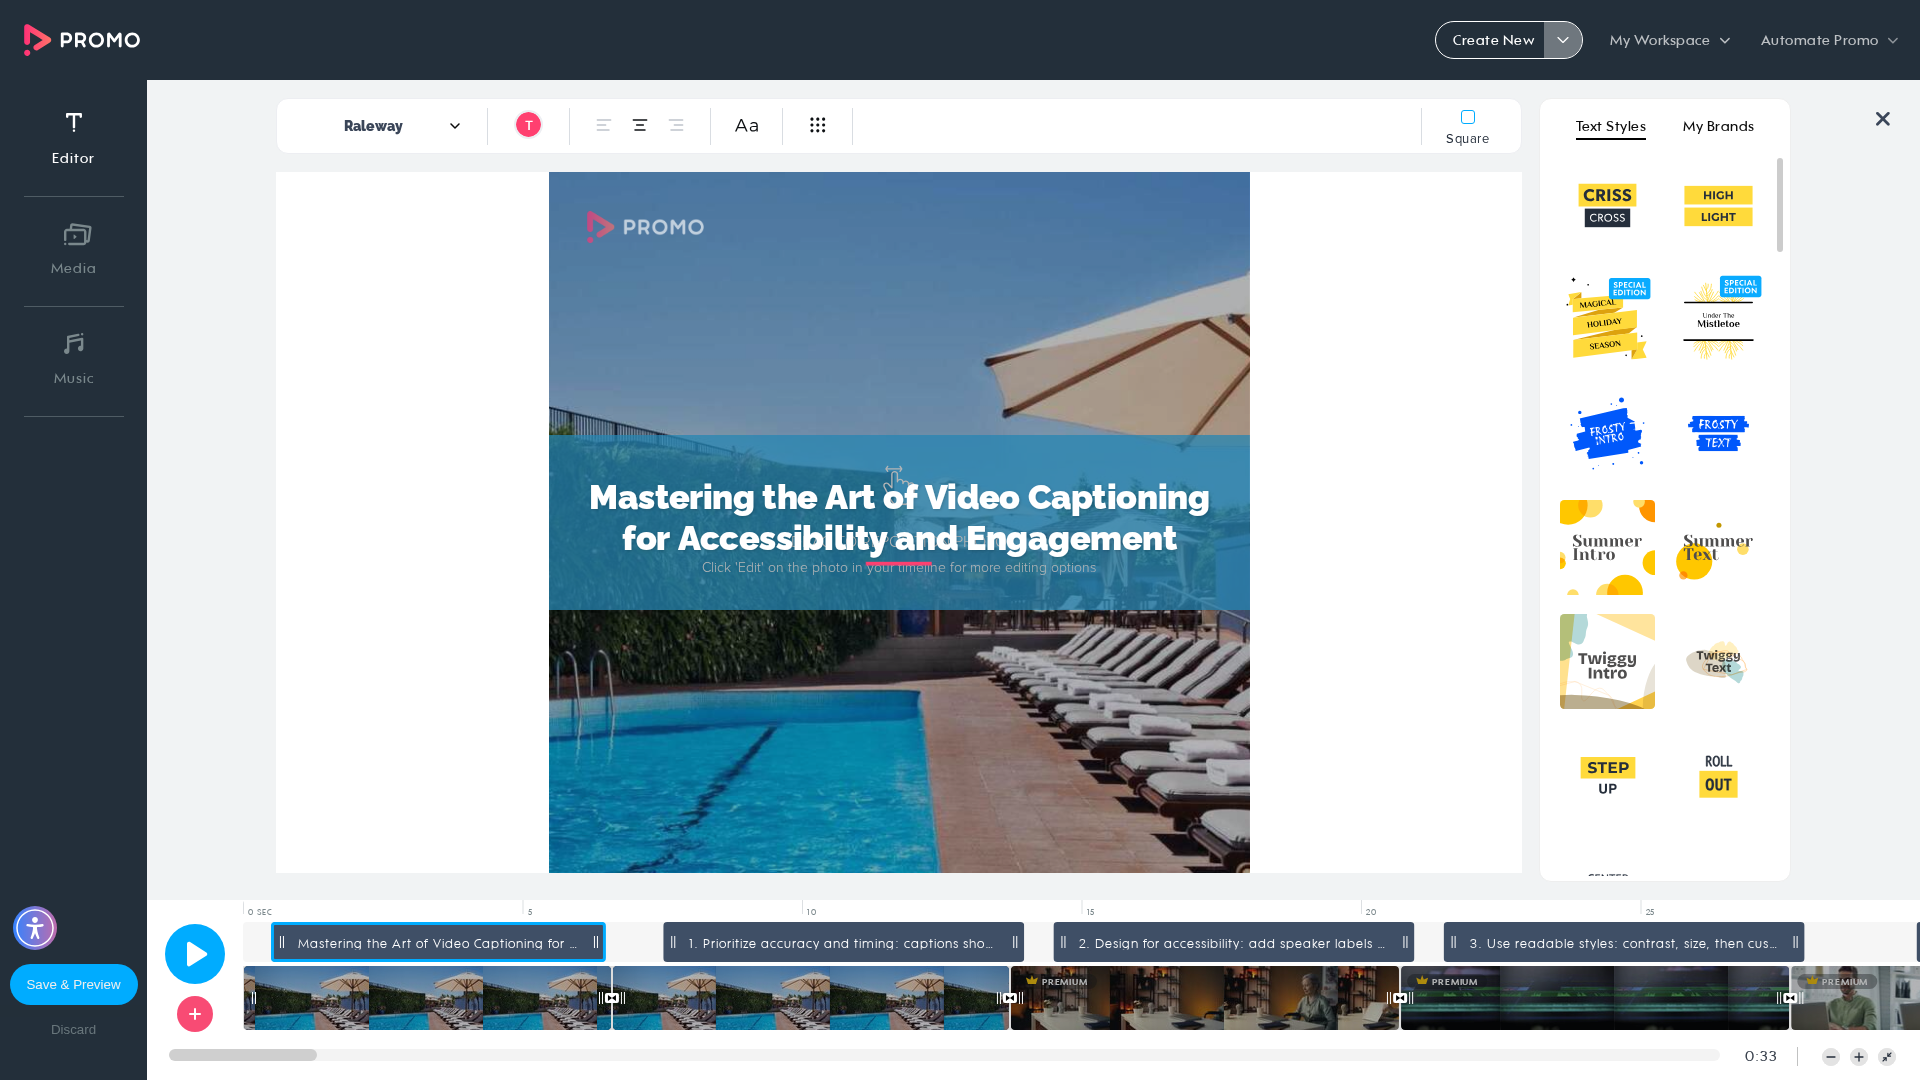This screenshot has width=1920, height=1080.
Task: Select the Criss Cross text style thumbnail
Action: [1607, 206]
